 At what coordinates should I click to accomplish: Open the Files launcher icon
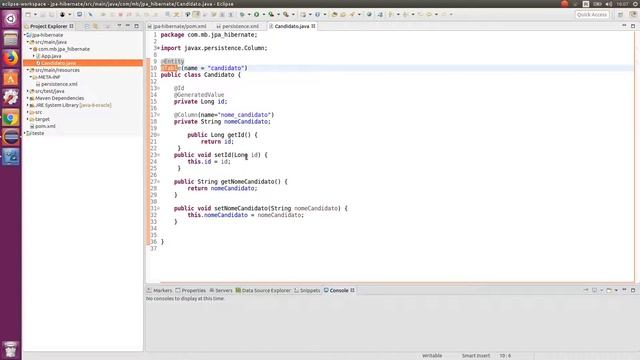click(11, 38)
